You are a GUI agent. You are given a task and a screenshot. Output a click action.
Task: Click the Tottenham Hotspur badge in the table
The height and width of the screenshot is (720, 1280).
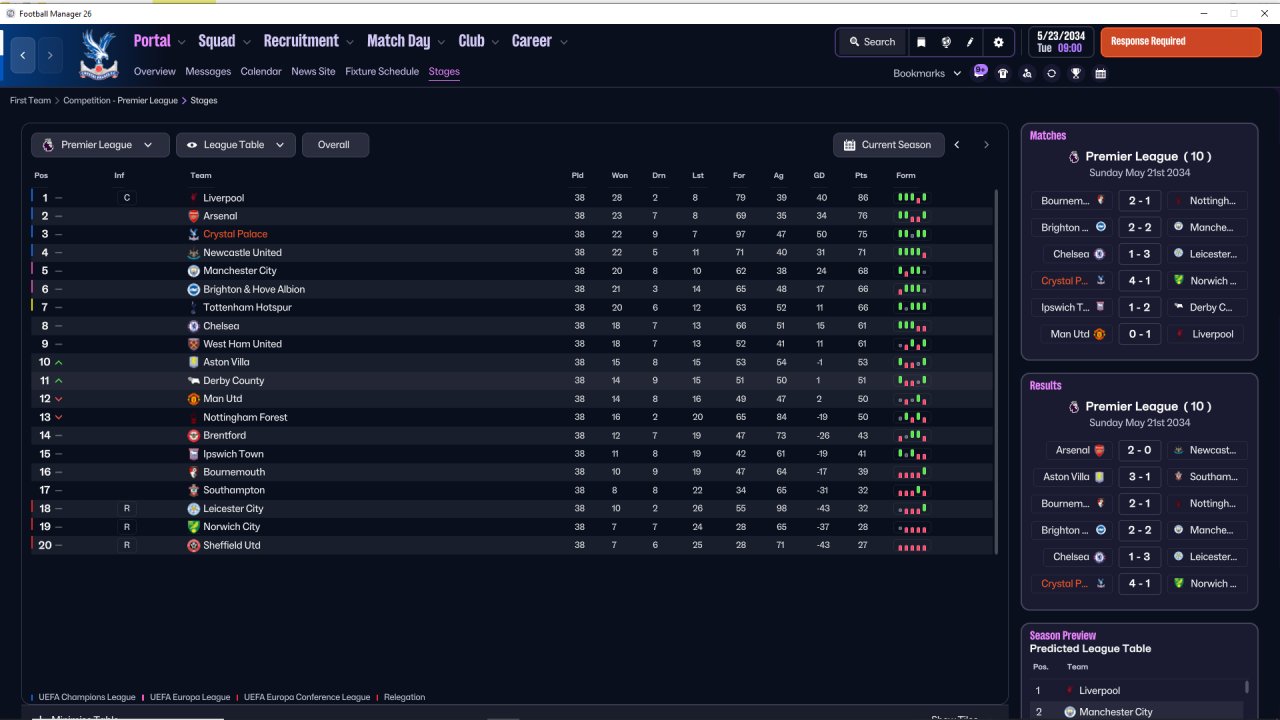click(194, 307)
